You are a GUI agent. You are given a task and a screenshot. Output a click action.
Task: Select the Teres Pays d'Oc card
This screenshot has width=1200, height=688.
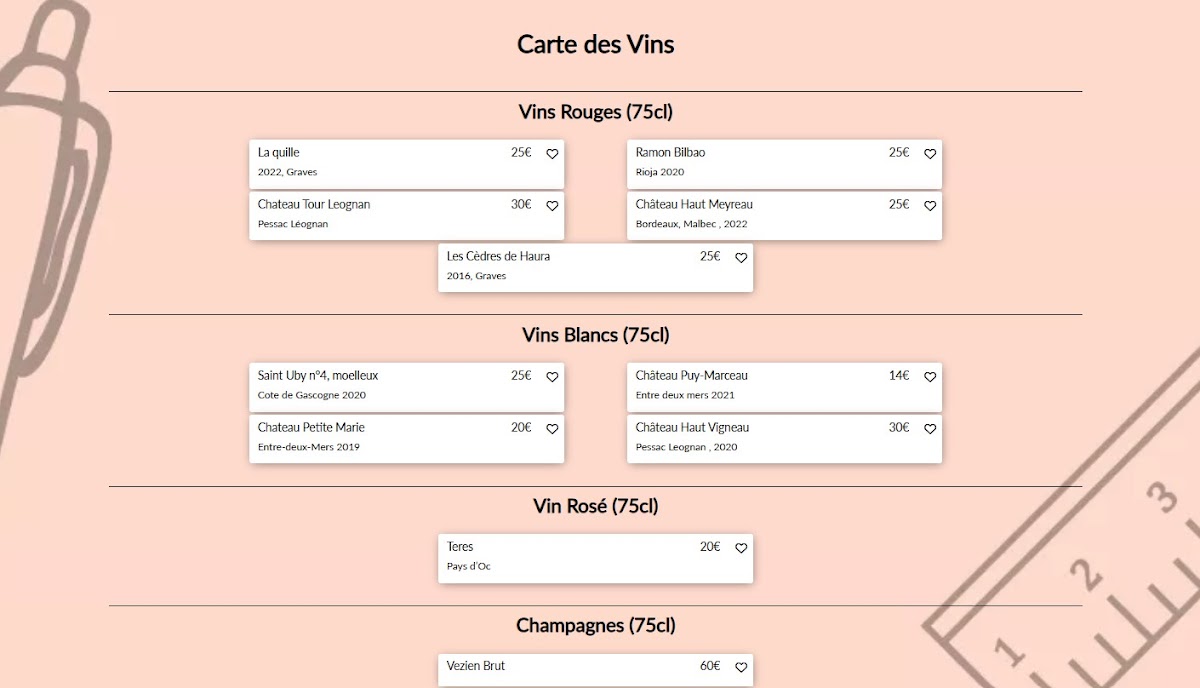click(570, 558)
